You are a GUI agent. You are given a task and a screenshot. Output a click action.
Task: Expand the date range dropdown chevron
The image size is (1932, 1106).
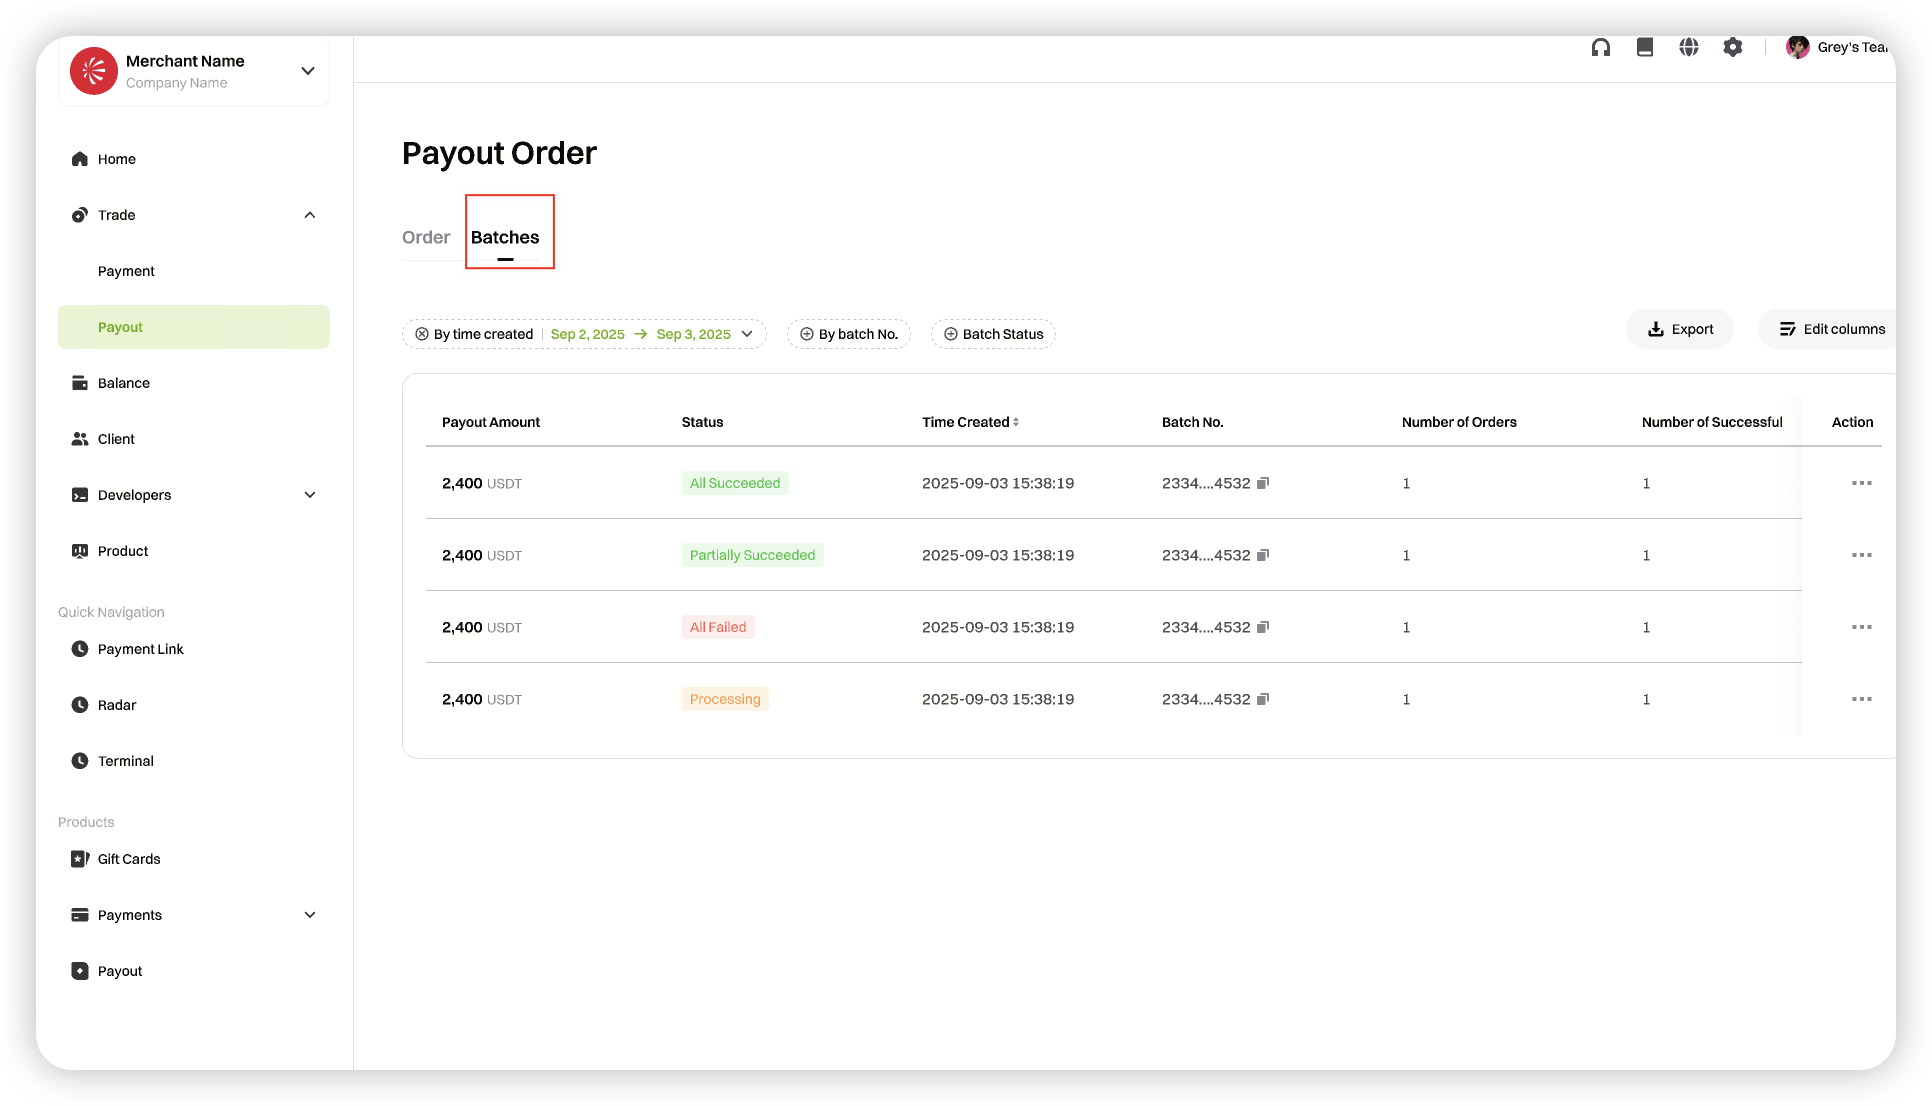point(747,334)
